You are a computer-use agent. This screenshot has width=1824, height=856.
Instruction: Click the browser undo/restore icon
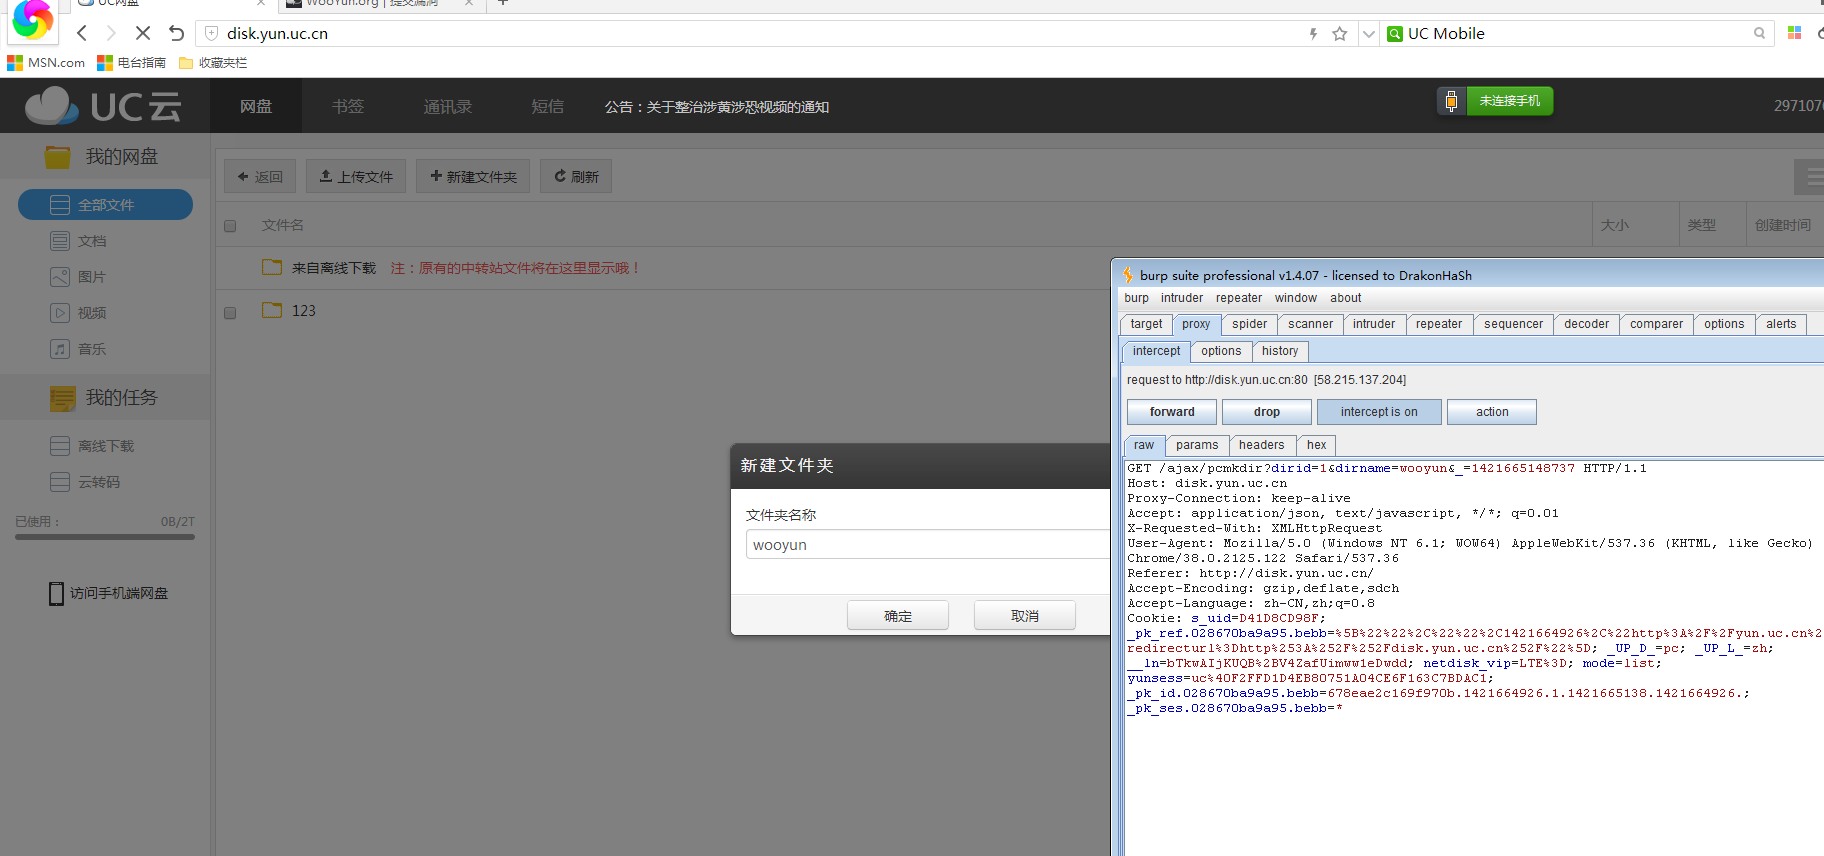176,33
